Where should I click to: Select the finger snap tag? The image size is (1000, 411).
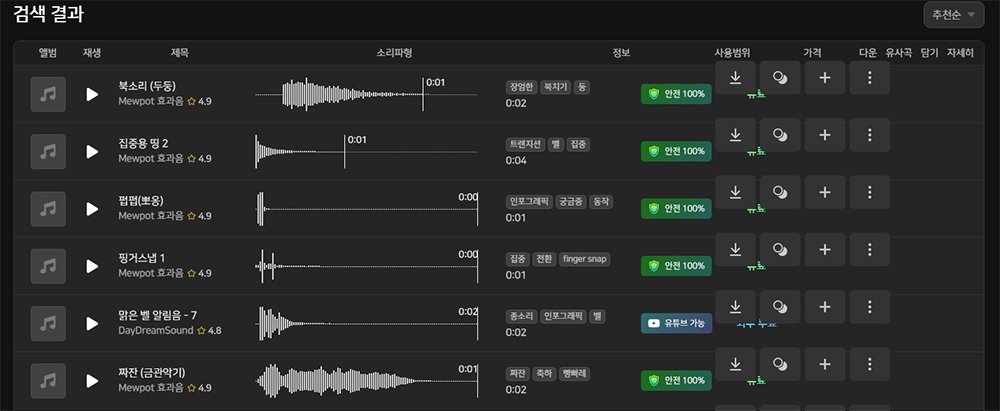(585, 260)
